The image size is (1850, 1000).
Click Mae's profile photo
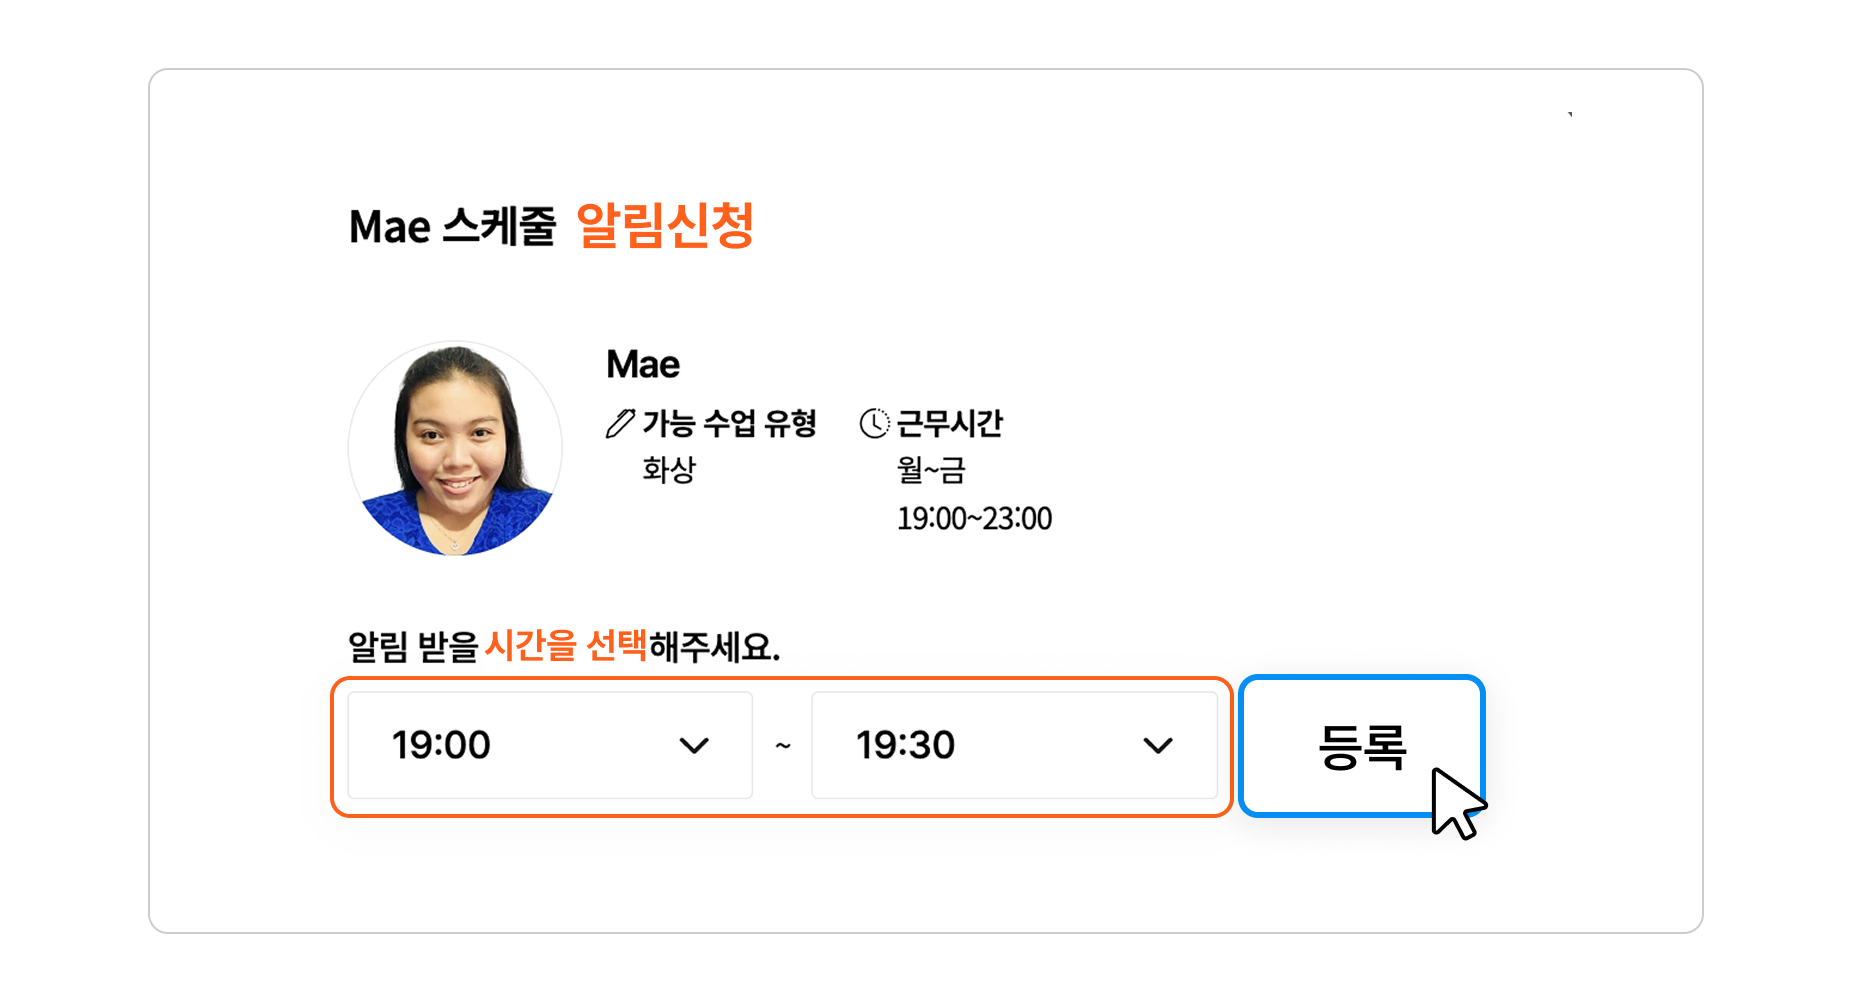[x=455, y=449]
